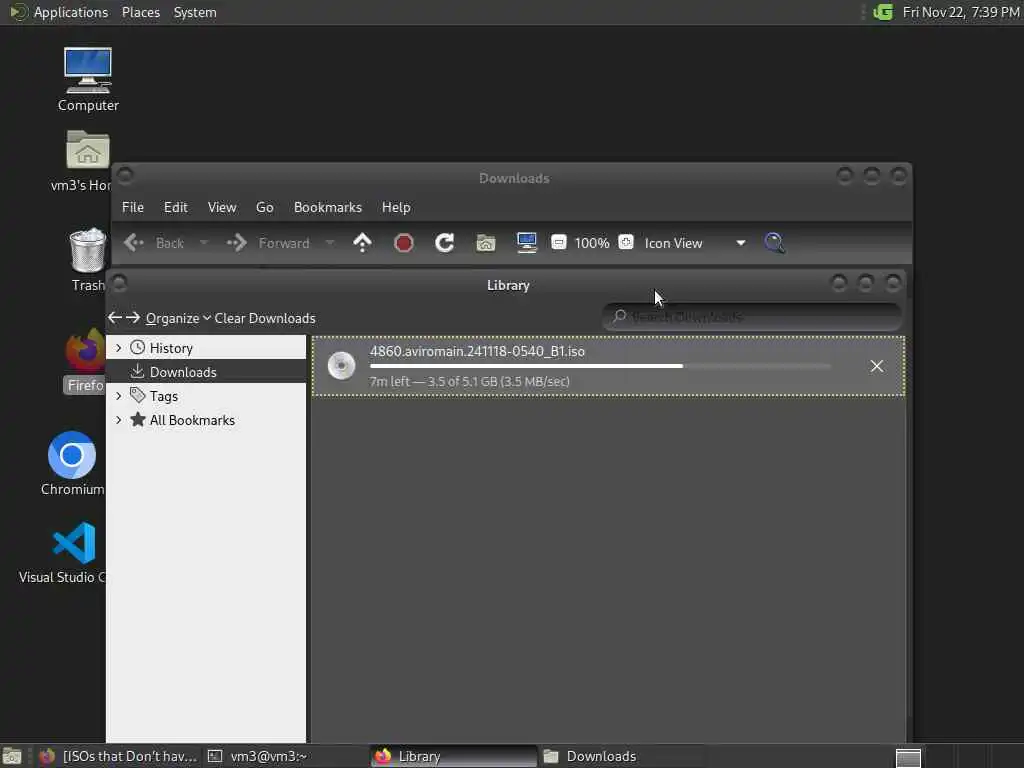
Task: Open the Applications menu in top panel
Action: [71, 12]
